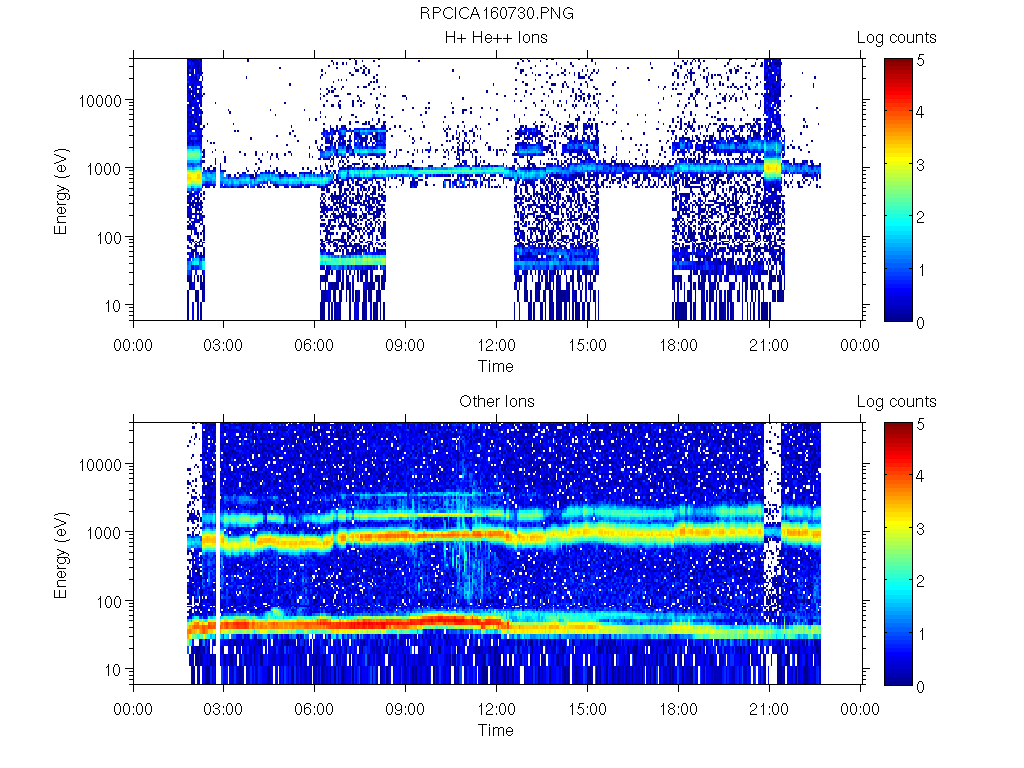Select the 21:00 time tick of Other Ions plot

769,709
